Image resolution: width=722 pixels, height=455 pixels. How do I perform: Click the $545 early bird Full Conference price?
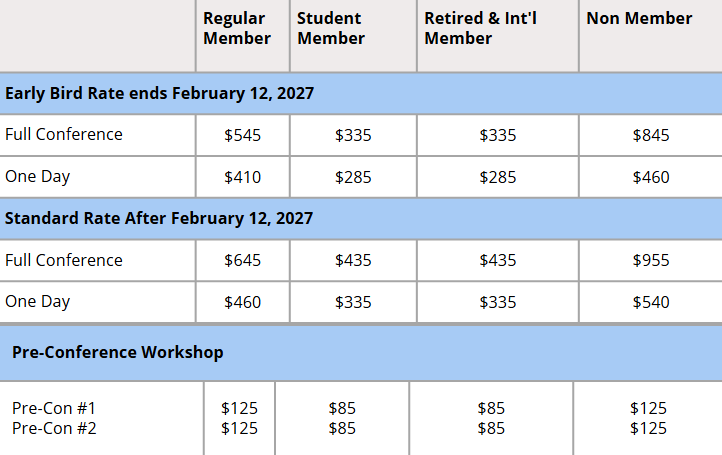tap(242, 135)
